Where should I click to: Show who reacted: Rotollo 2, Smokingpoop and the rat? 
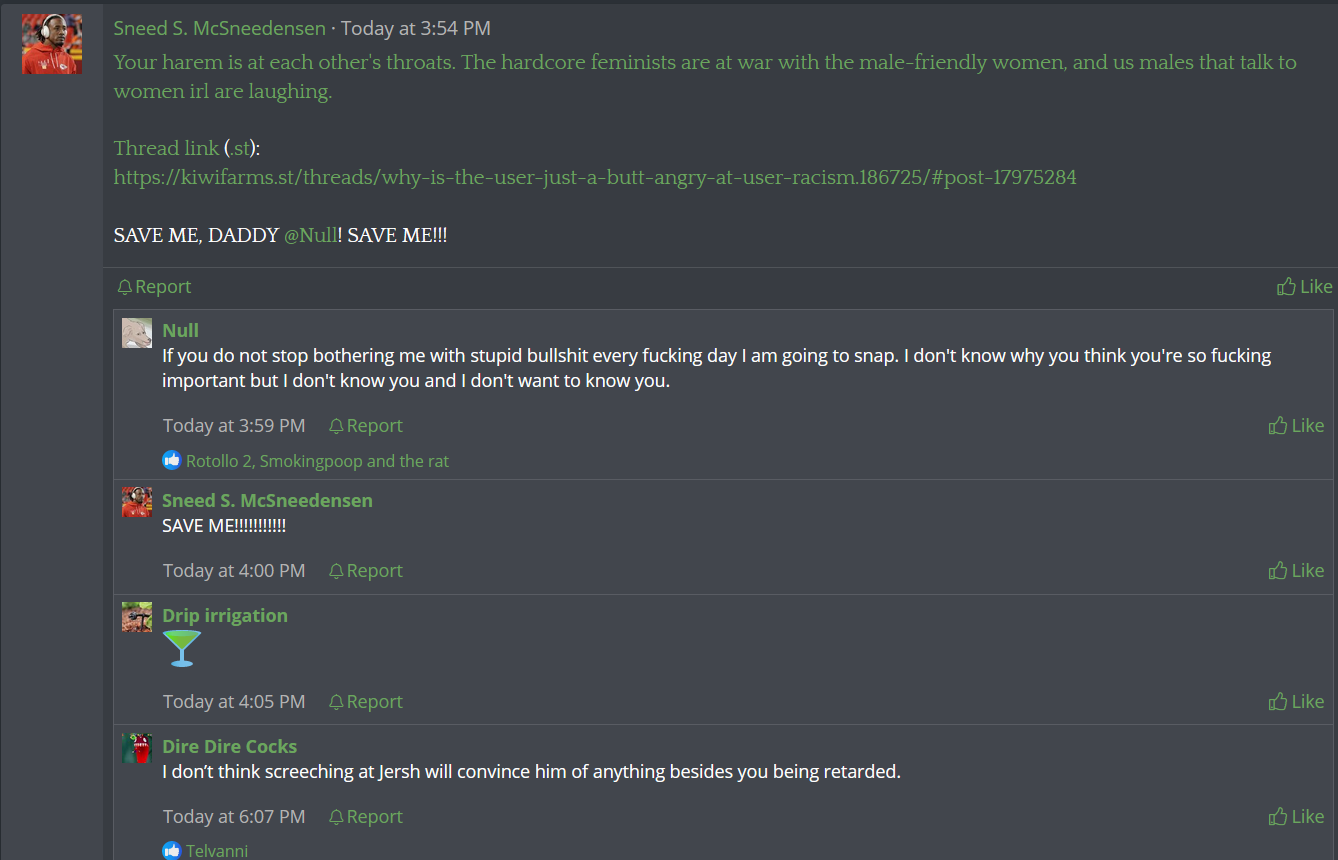coord(317,461)
